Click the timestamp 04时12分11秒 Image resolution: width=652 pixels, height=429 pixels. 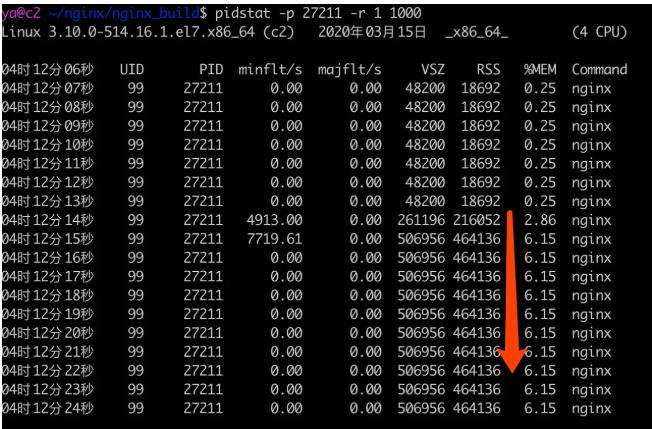click(x=47, y=164)
